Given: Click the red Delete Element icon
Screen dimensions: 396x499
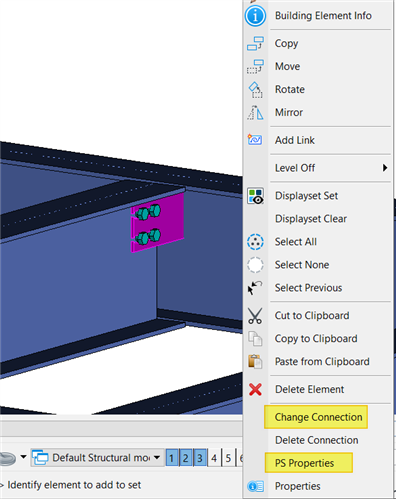Looking at the screenshot, I should (255, 389).
